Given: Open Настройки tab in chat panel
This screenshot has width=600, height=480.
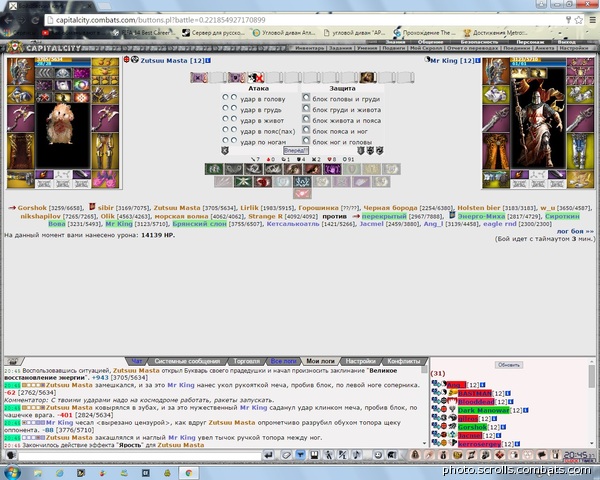Looking at the screenshot, I should pos(360,361).
